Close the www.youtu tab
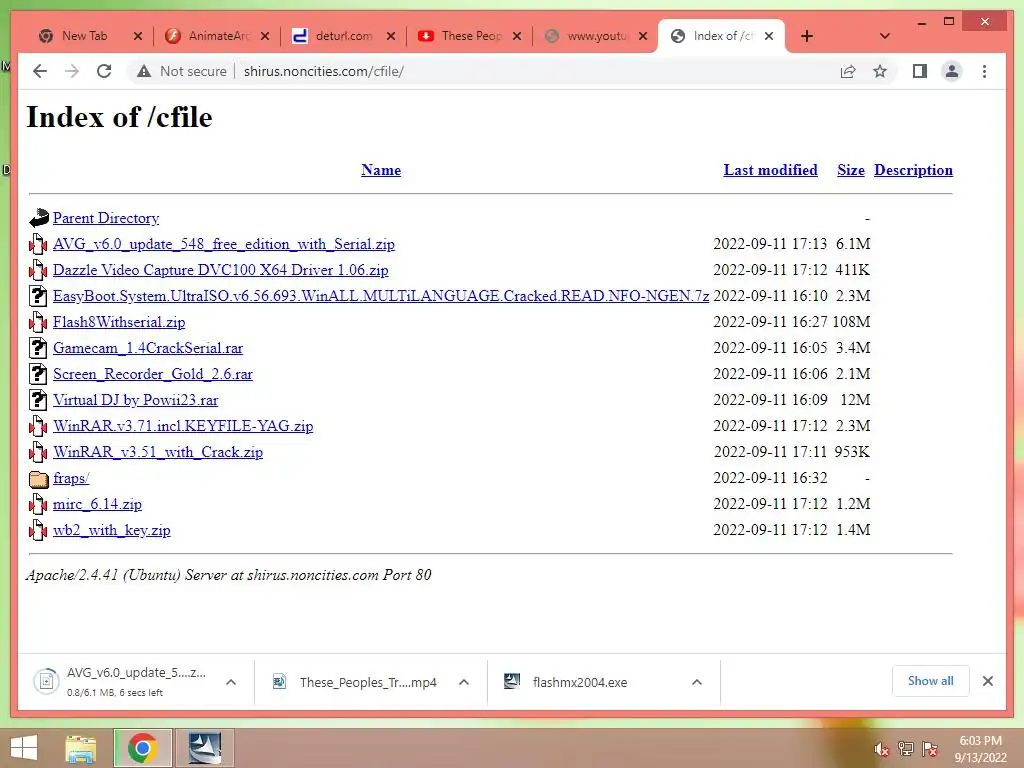 point(643,36)
